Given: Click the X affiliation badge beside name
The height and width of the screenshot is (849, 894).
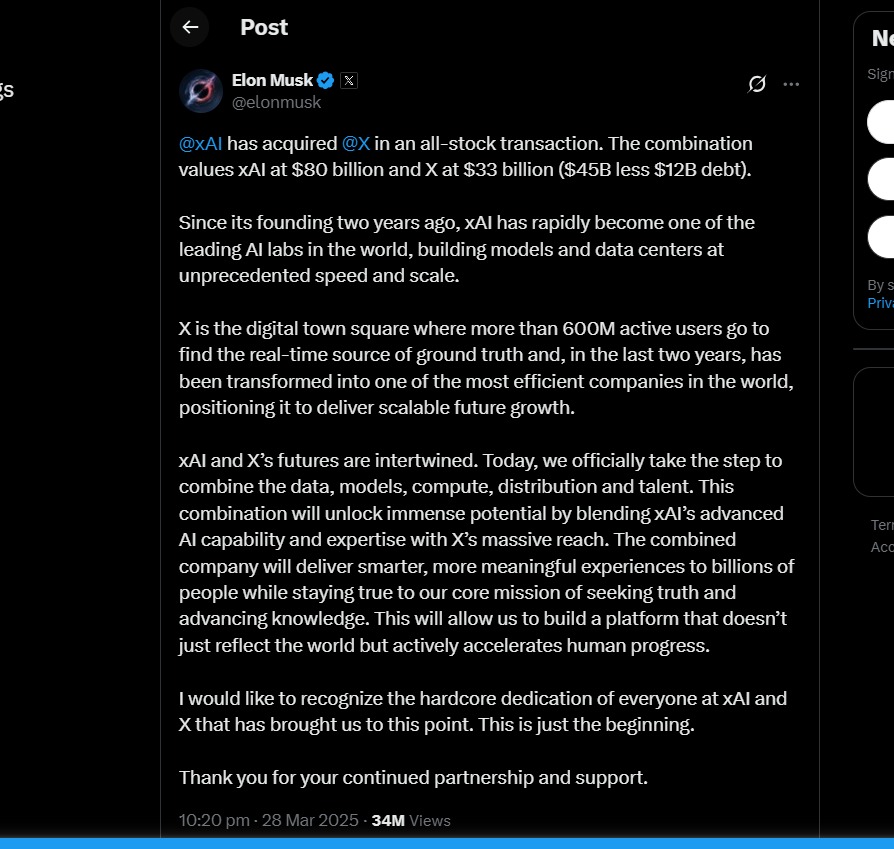Looking at the screenshot, I should (348, 80).
